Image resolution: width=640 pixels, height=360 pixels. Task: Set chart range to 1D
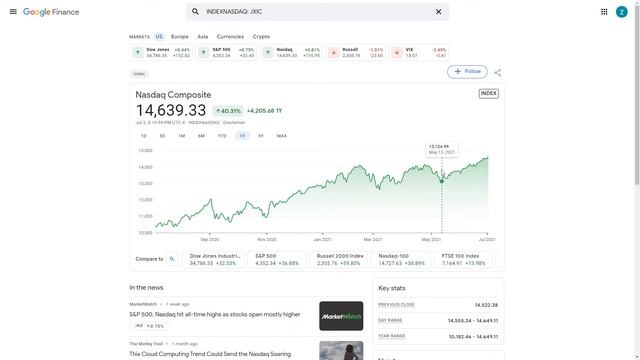143,136
